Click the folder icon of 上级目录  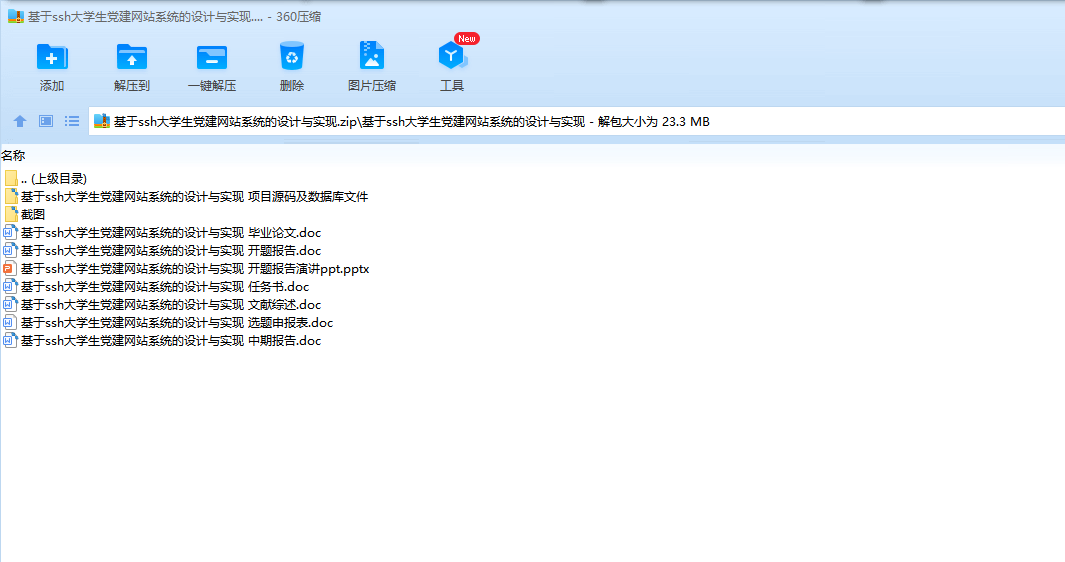click(11, 179)
